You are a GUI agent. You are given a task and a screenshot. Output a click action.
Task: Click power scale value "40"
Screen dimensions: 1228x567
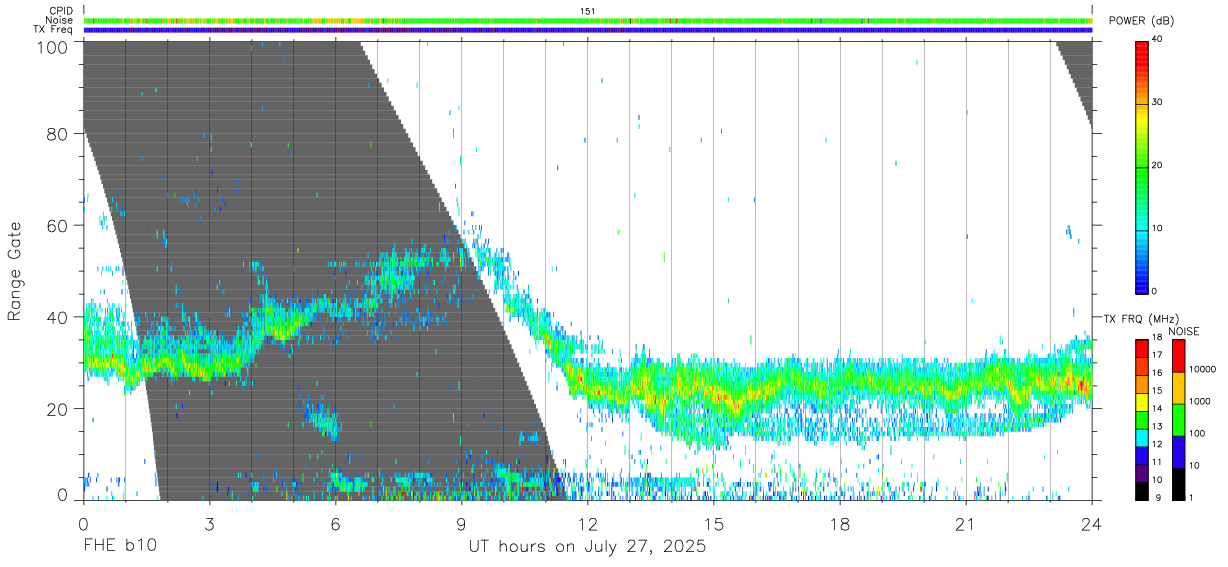1159,40
